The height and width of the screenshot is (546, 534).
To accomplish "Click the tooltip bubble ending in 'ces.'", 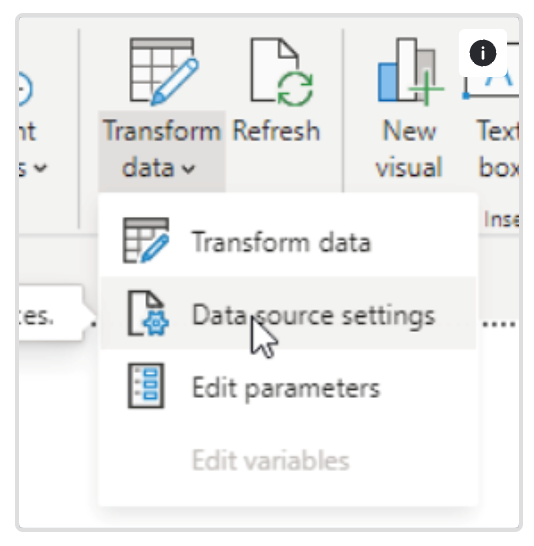I will pos(52,316).
